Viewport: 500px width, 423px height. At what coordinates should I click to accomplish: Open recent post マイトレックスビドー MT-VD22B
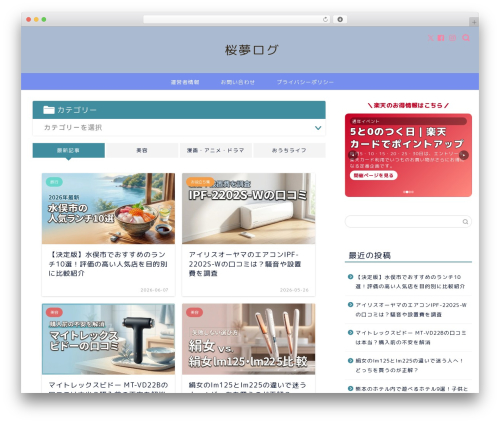click(x=411, y=338)
